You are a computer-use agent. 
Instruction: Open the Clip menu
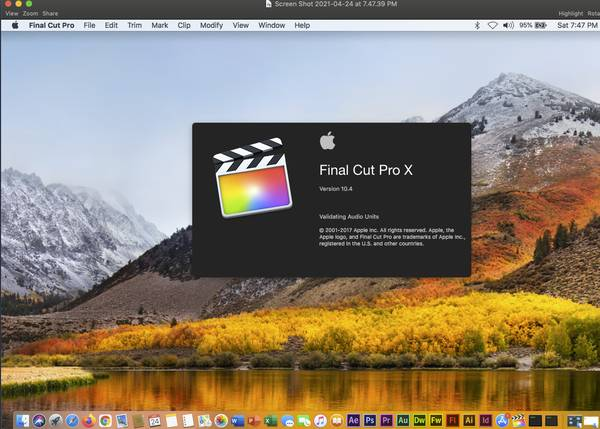pyautogui.click(x=184, y=25)
